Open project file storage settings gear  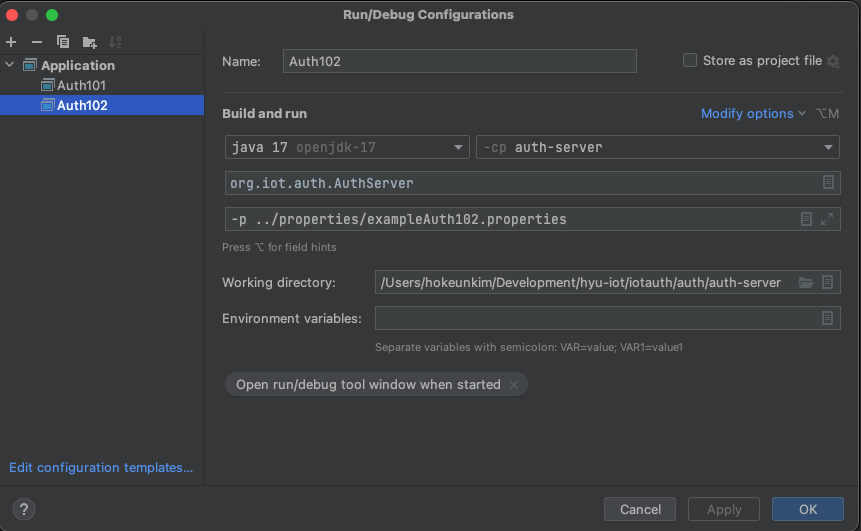click(x=834, y=61)
